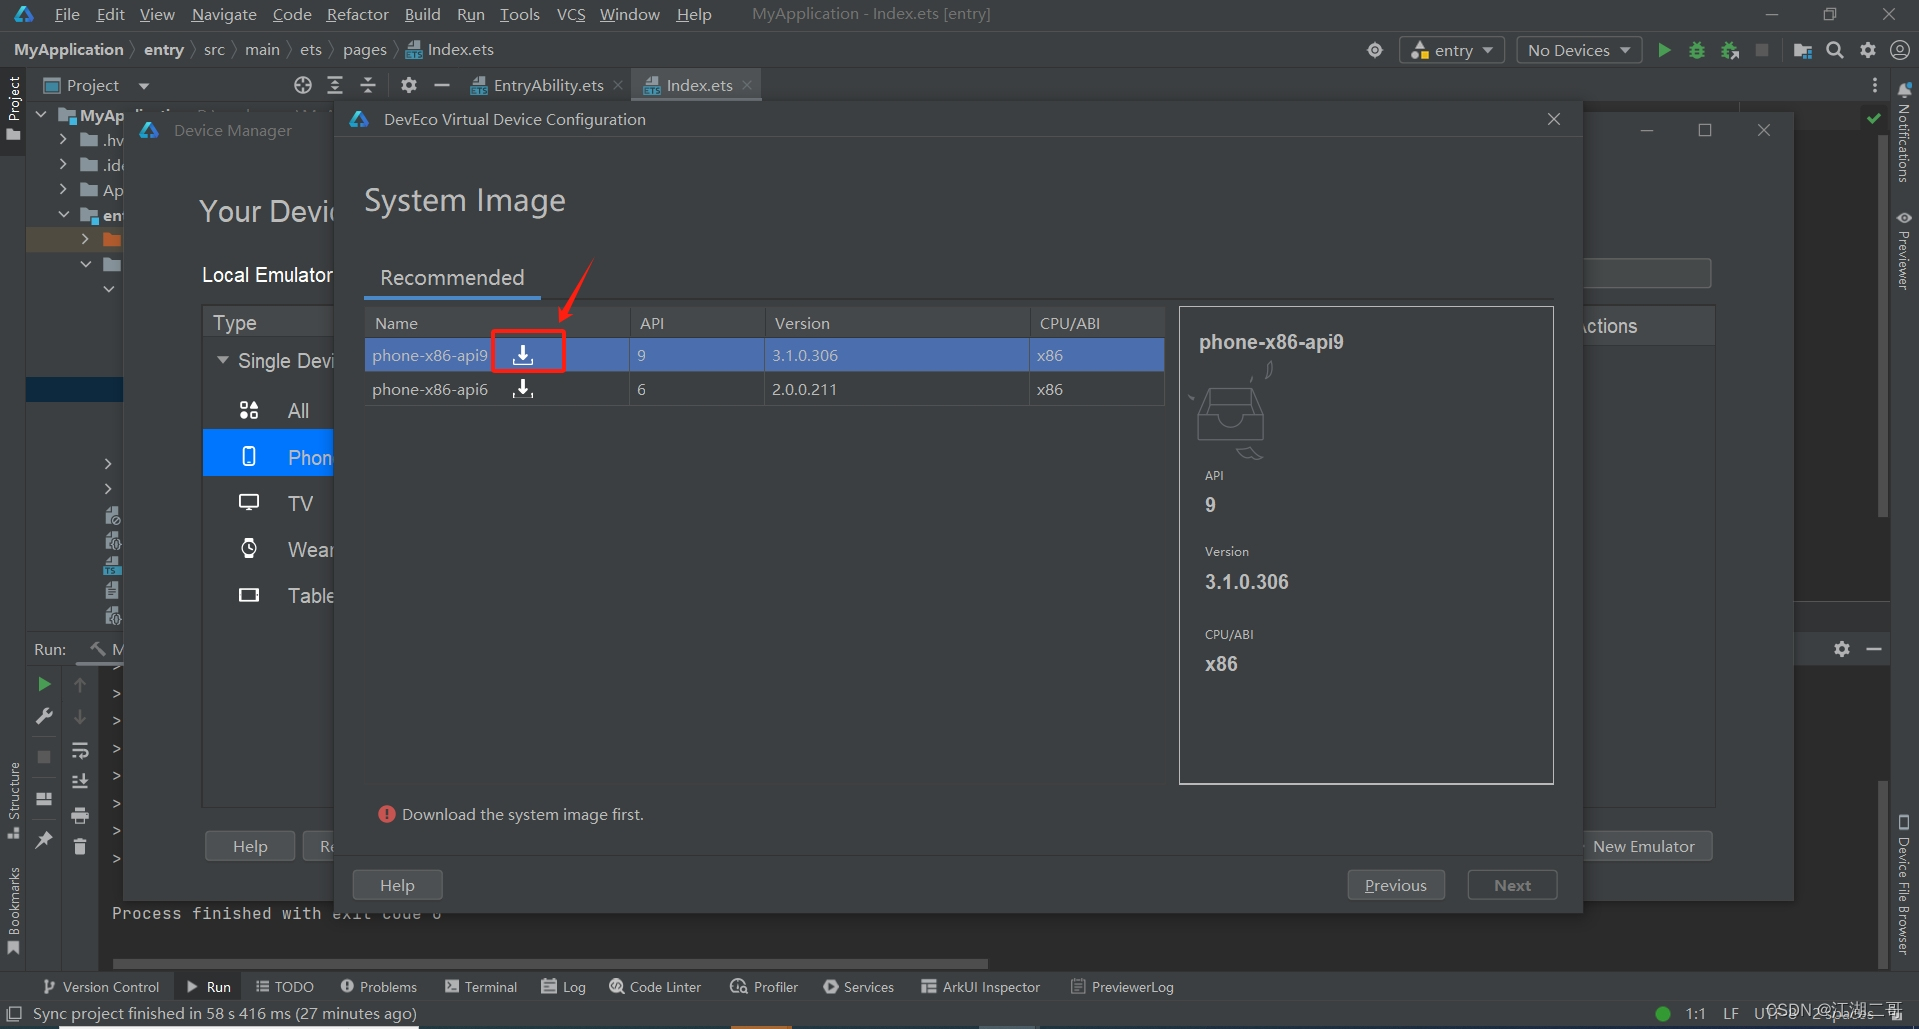Click the Run green play icon in toolbar
This screenshot has width=1919, height=1029.
point(1664,50)
